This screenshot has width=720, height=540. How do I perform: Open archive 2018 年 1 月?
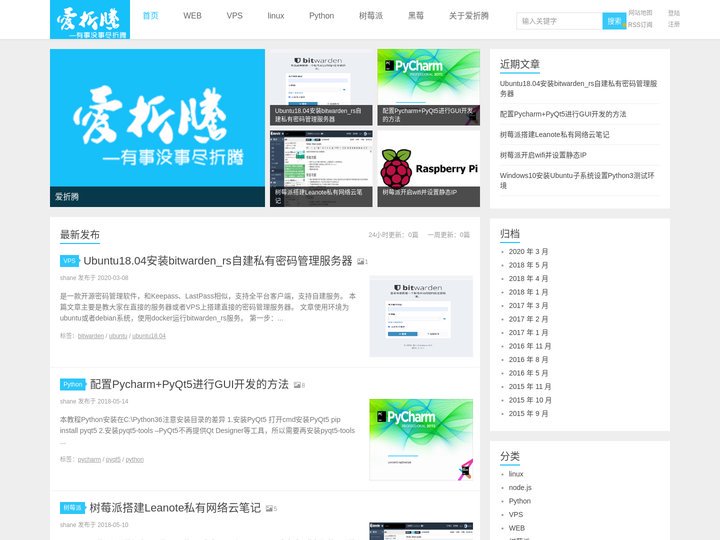528,292
